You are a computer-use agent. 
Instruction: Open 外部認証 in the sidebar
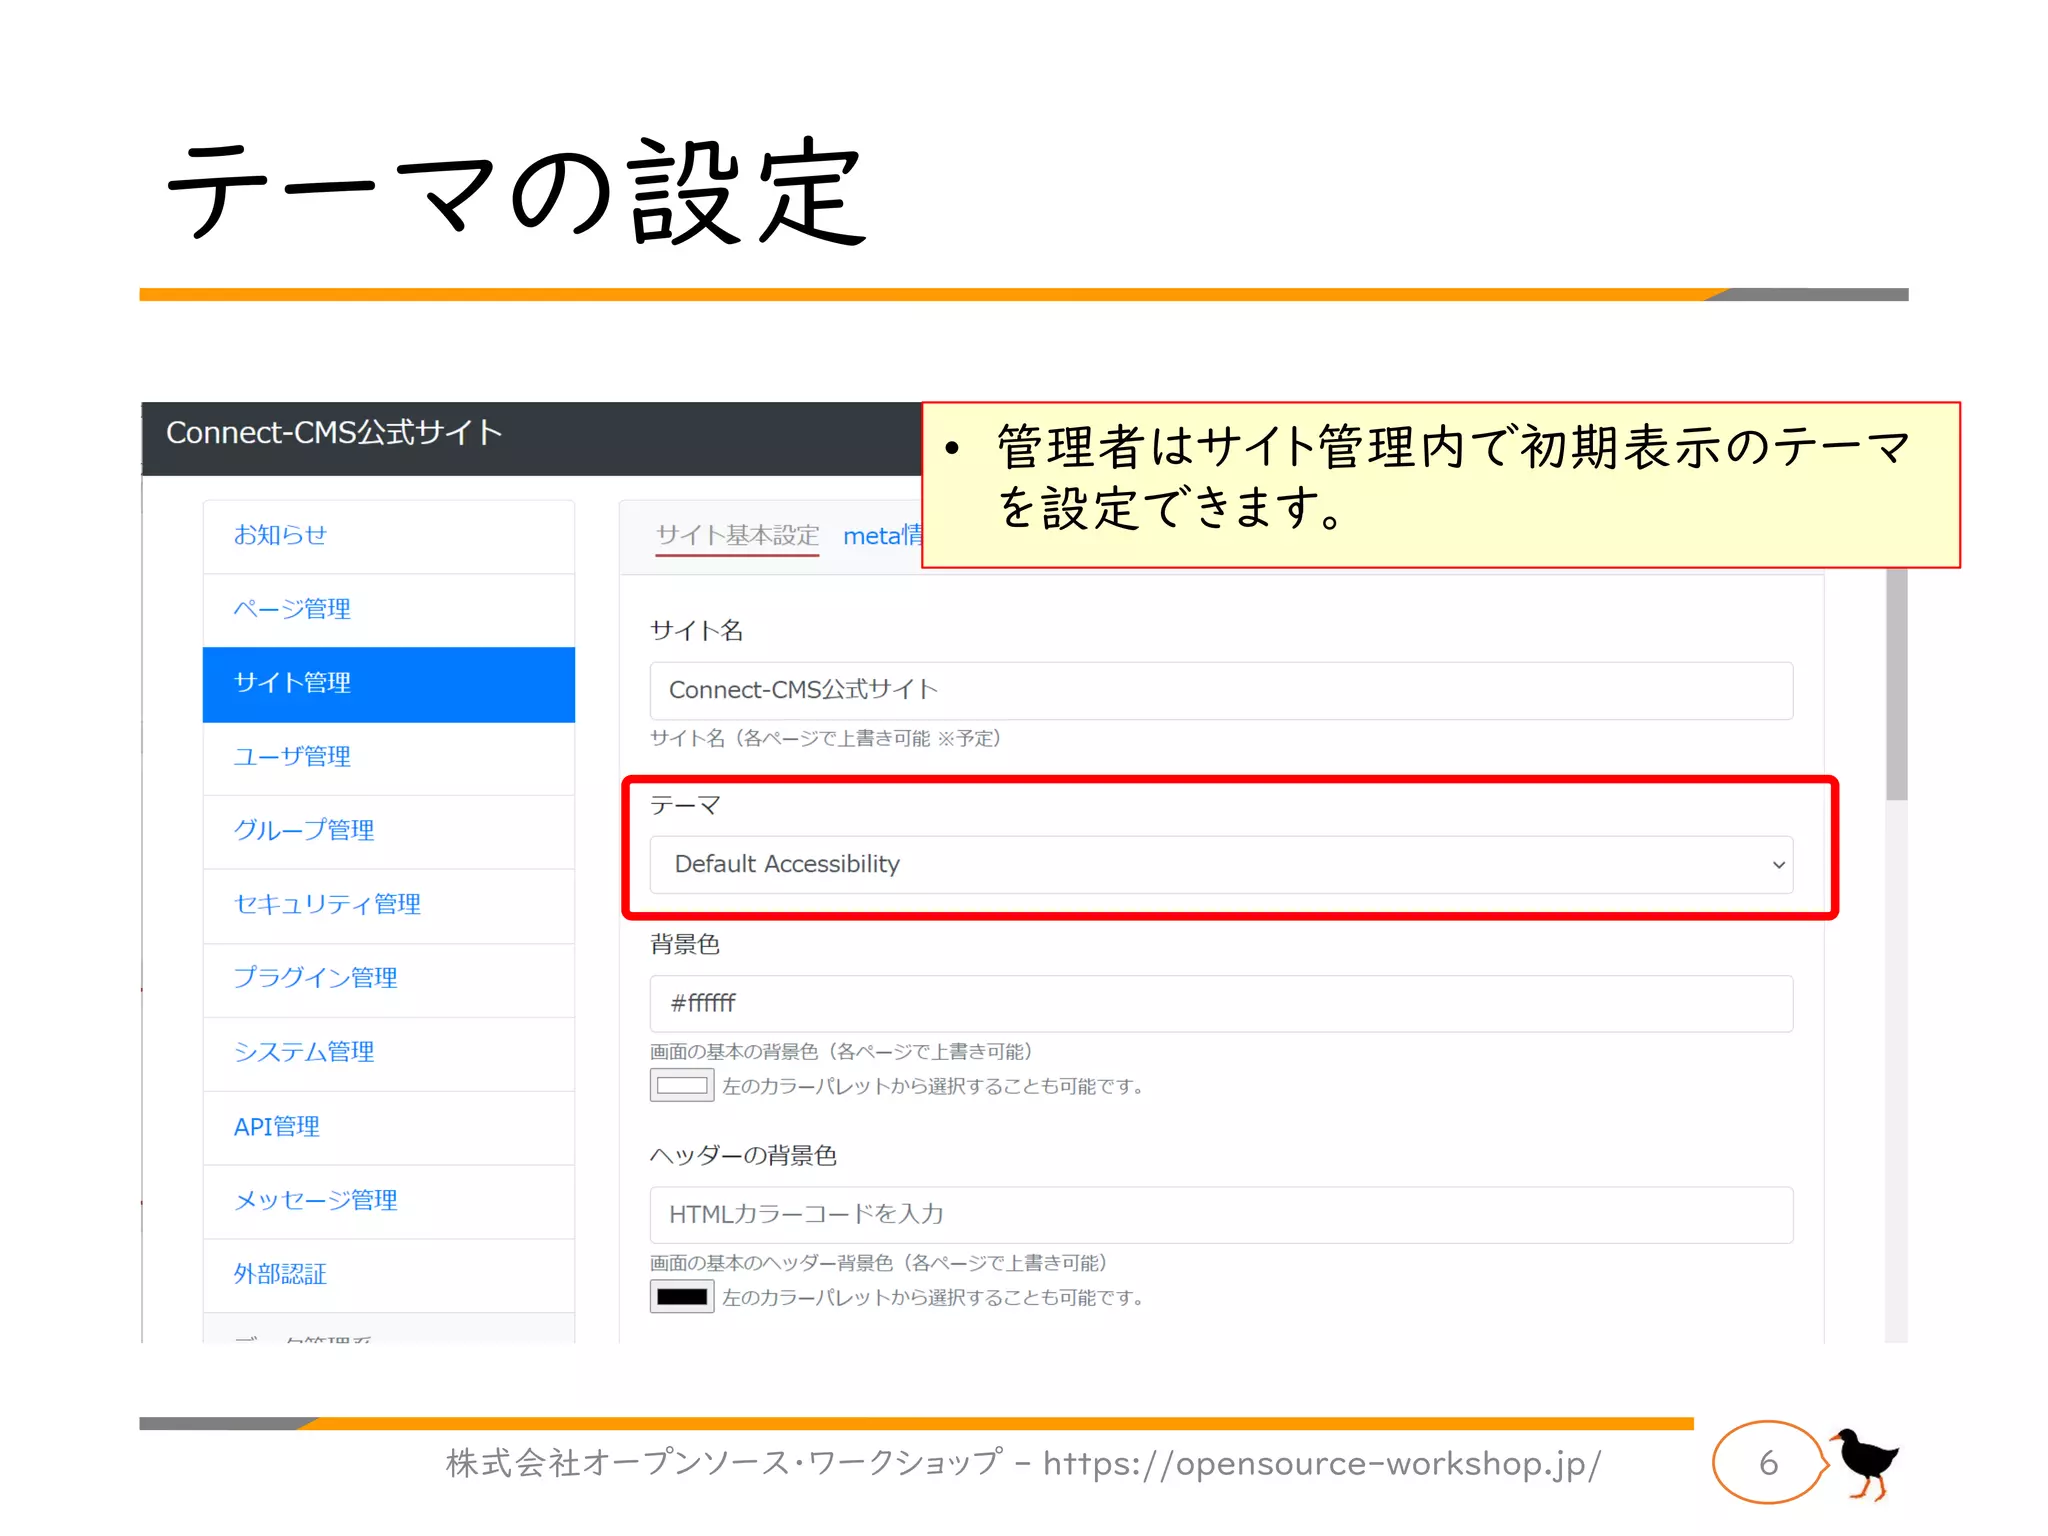tap(388, 1276)
